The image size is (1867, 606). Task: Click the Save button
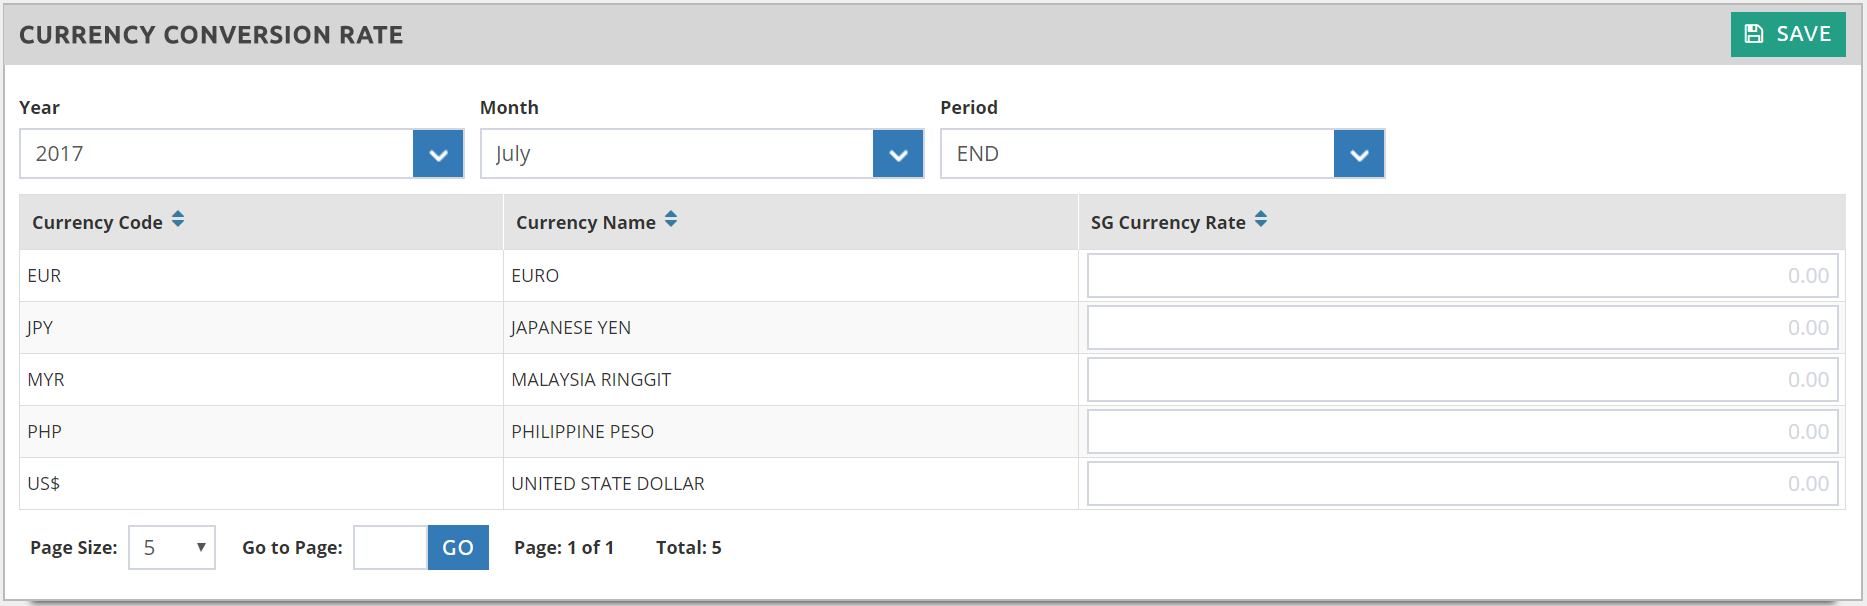[x=1787, y=34]
